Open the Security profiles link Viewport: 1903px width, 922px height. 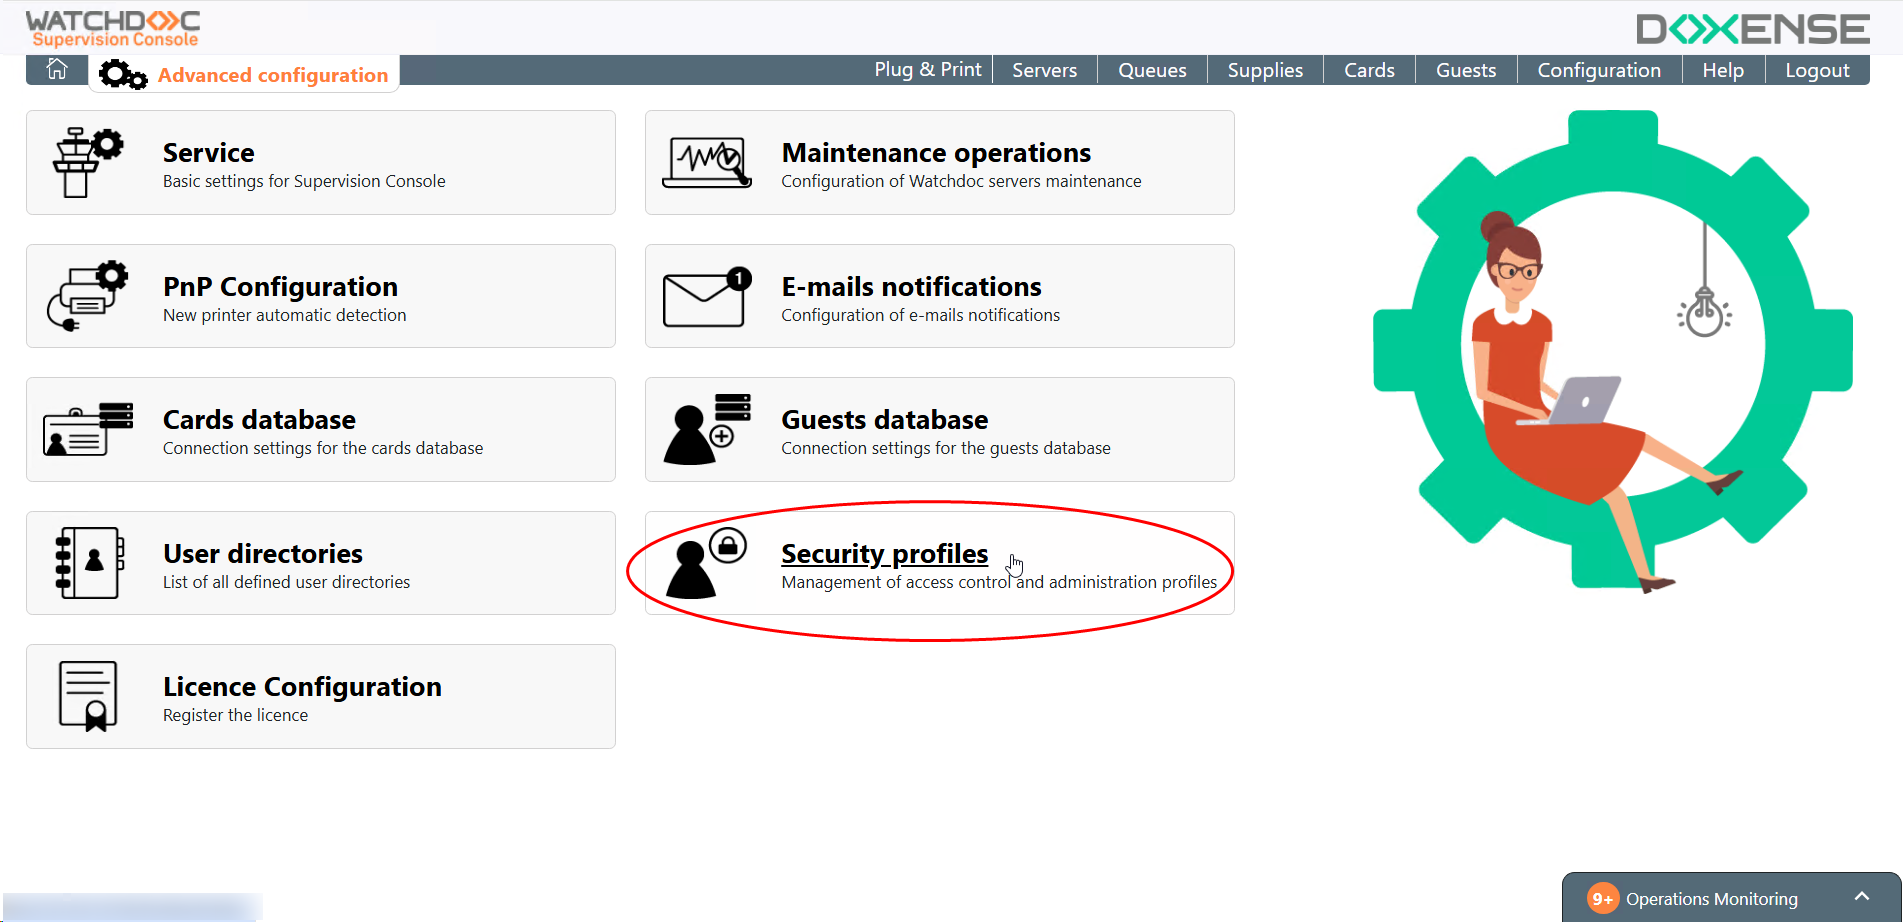884,554
